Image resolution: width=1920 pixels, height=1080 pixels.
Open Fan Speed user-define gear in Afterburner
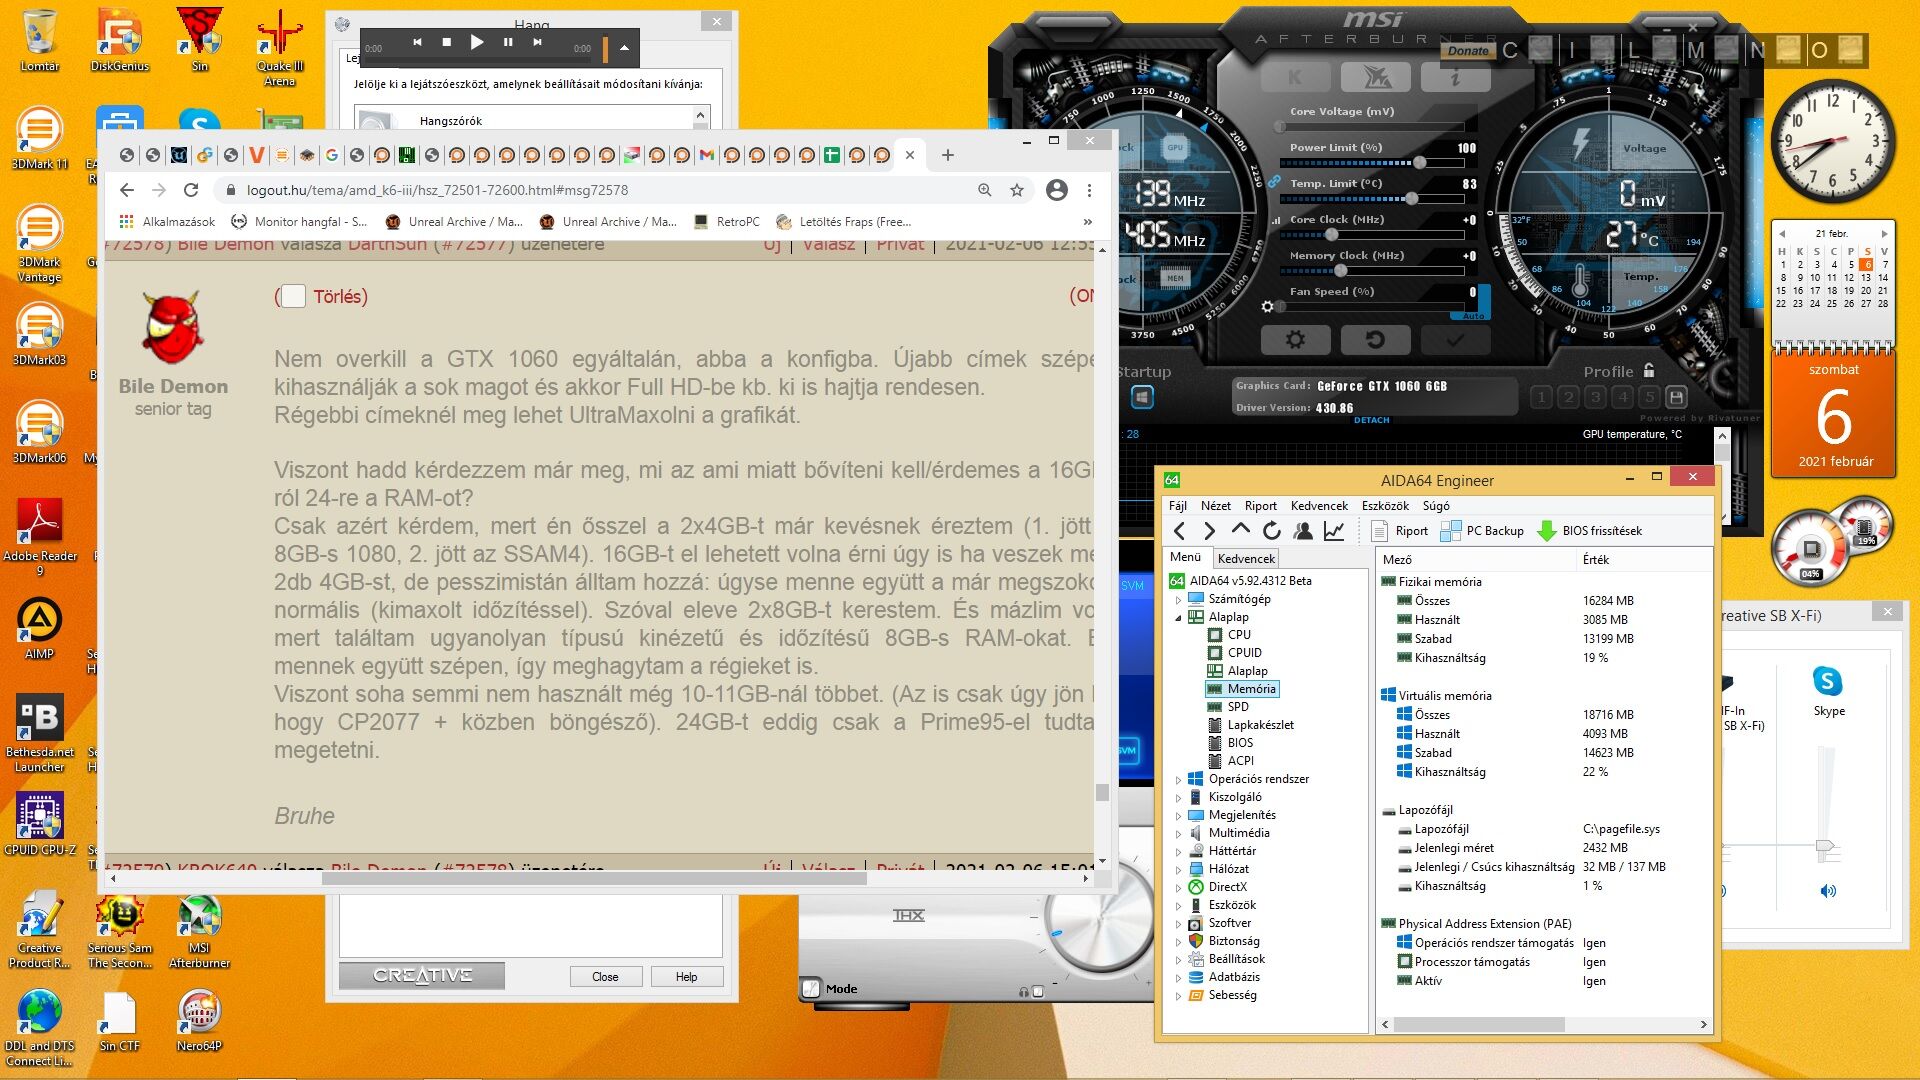1268,307
